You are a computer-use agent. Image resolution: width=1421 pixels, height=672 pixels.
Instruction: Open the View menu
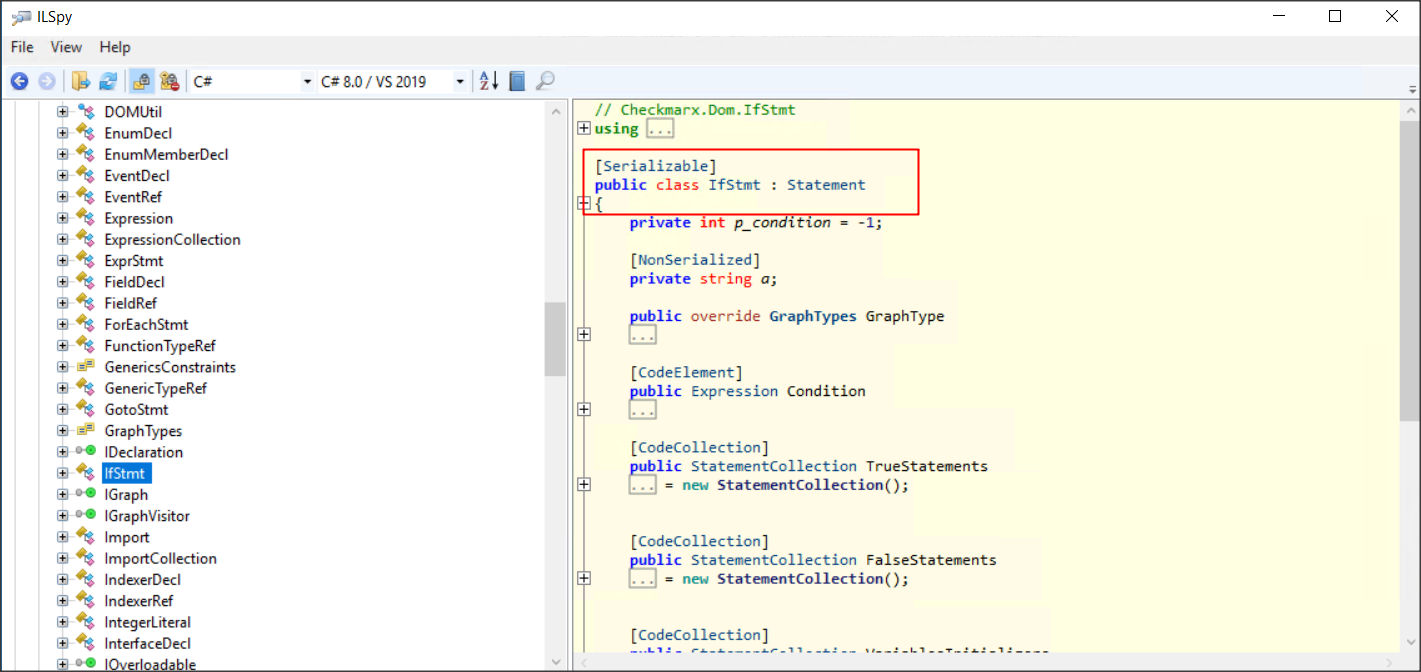pyautogui.click(x=66, y=47)
